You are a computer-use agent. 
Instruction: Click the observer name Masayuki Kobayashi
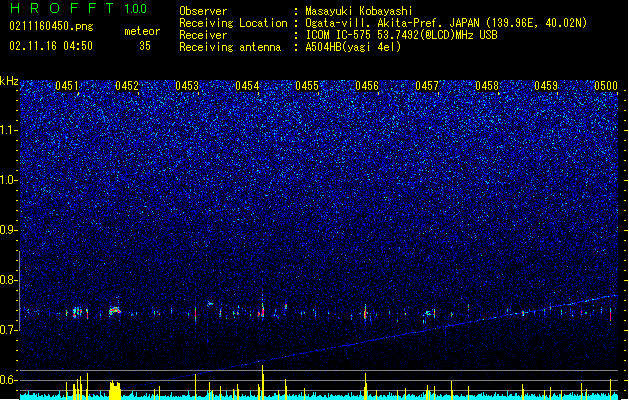tap(359, 11)
